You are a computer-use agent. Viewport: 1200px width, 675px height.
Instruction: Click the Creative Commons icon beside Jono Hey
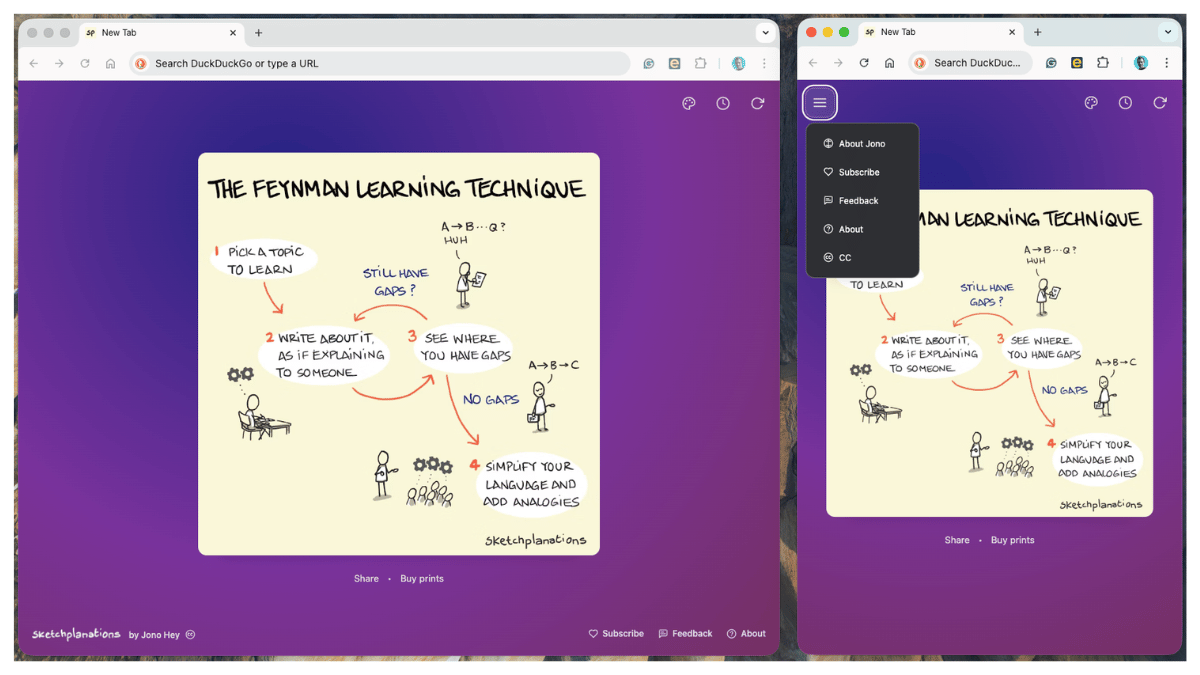(x=190, y=634)
